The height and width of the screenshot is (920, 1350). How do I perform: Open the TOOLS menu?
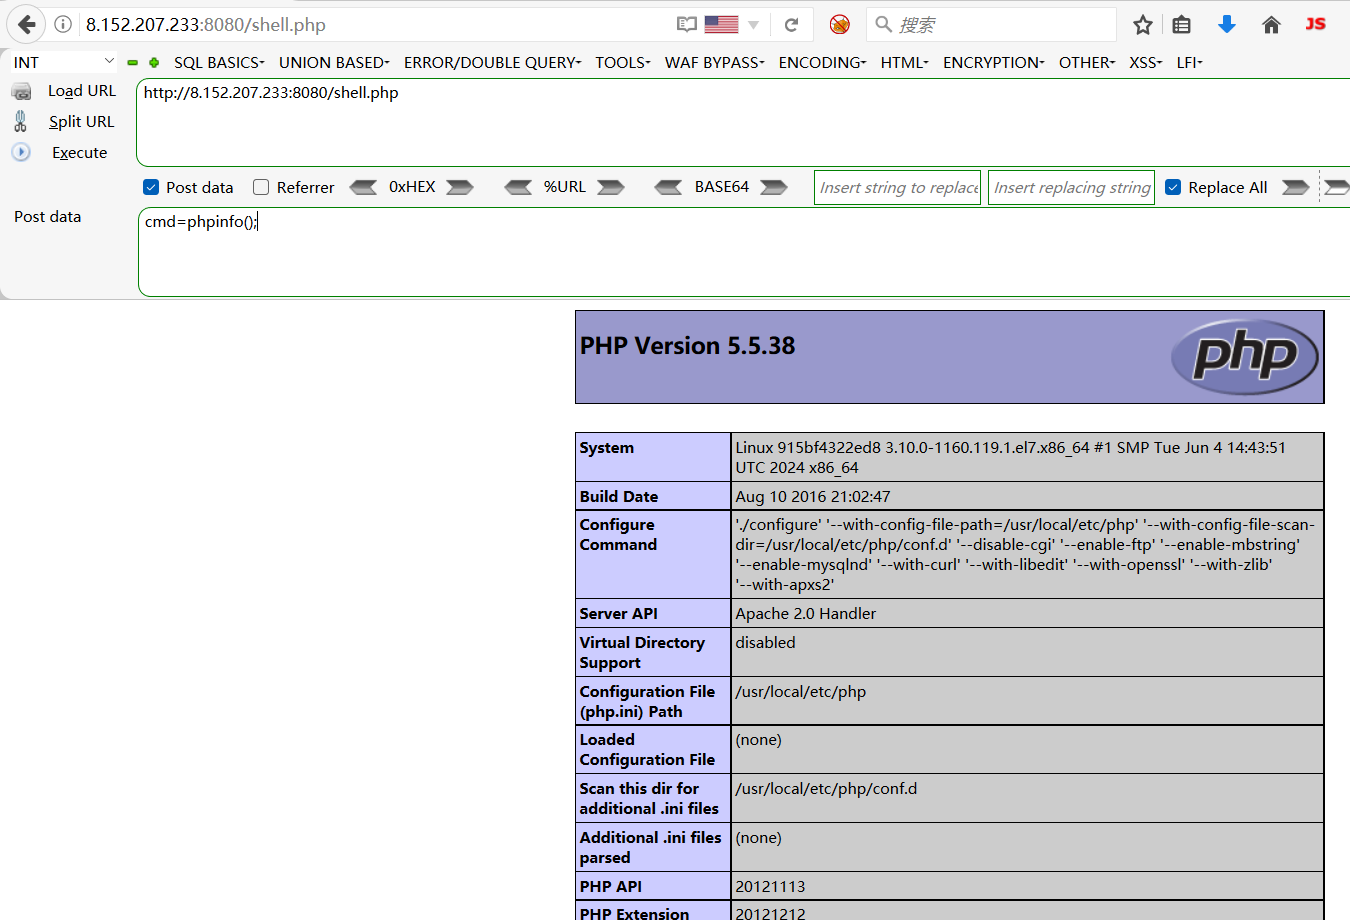point(622,62)
